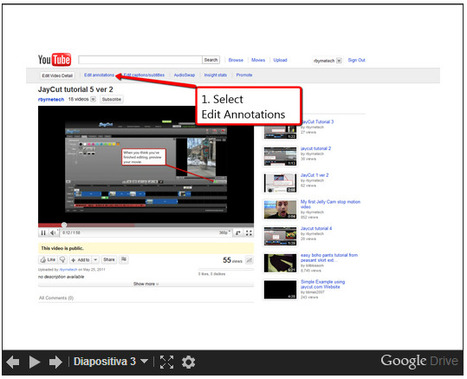Select the Edit annotations tab

[x=99, y=75]
